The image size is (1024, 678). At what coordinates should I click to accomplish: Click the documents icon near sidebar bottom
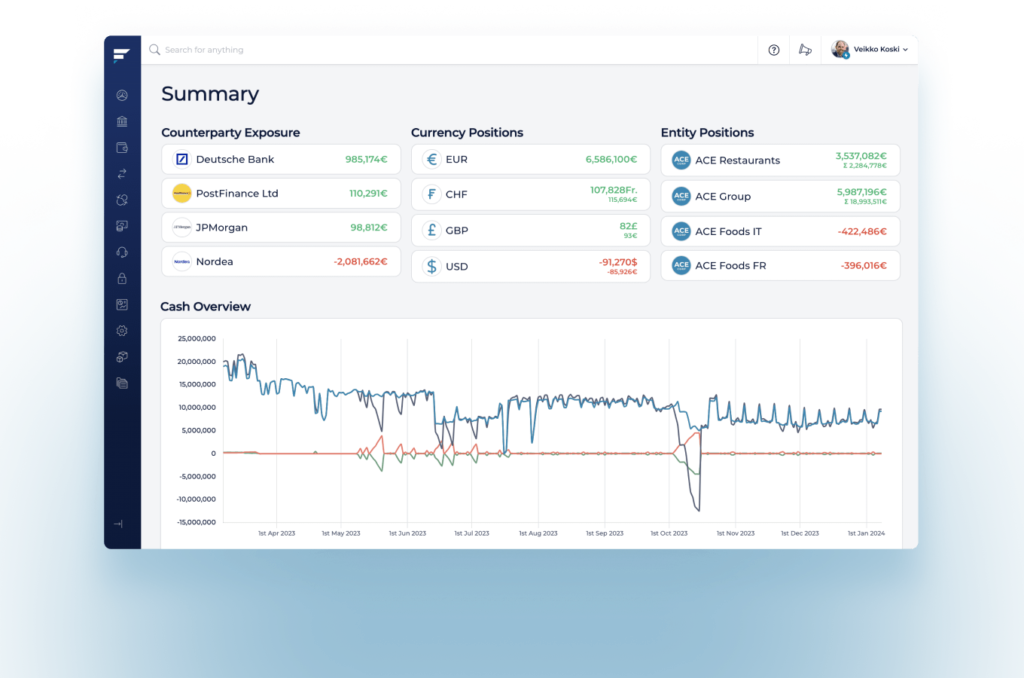(121, 382)
